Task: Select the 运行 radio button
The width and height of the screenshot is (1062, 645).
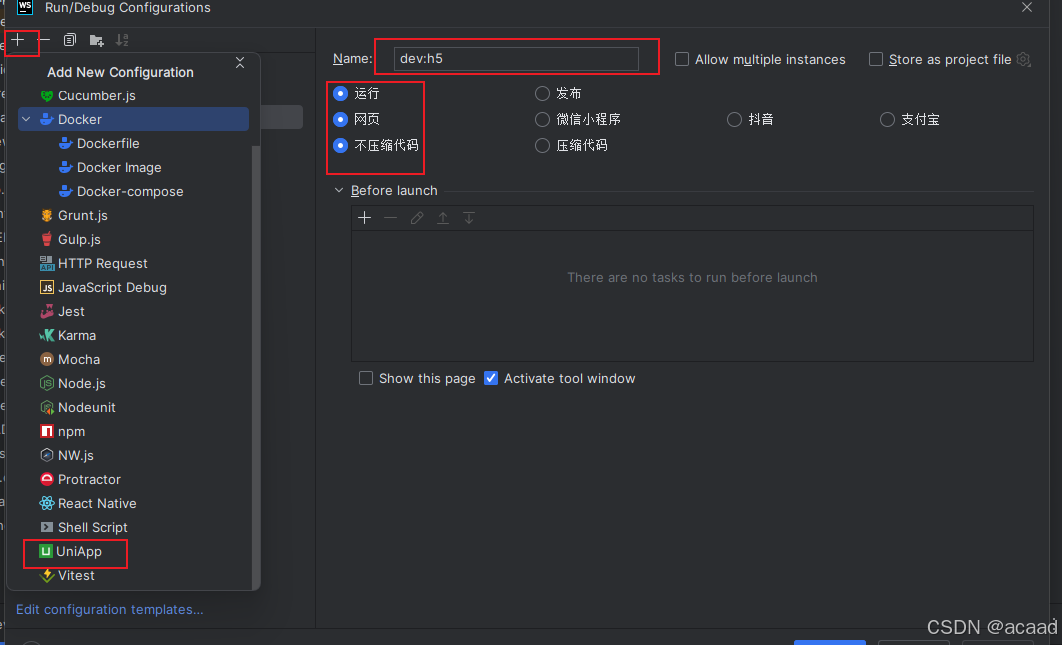Action: click(x=341, y=93)
